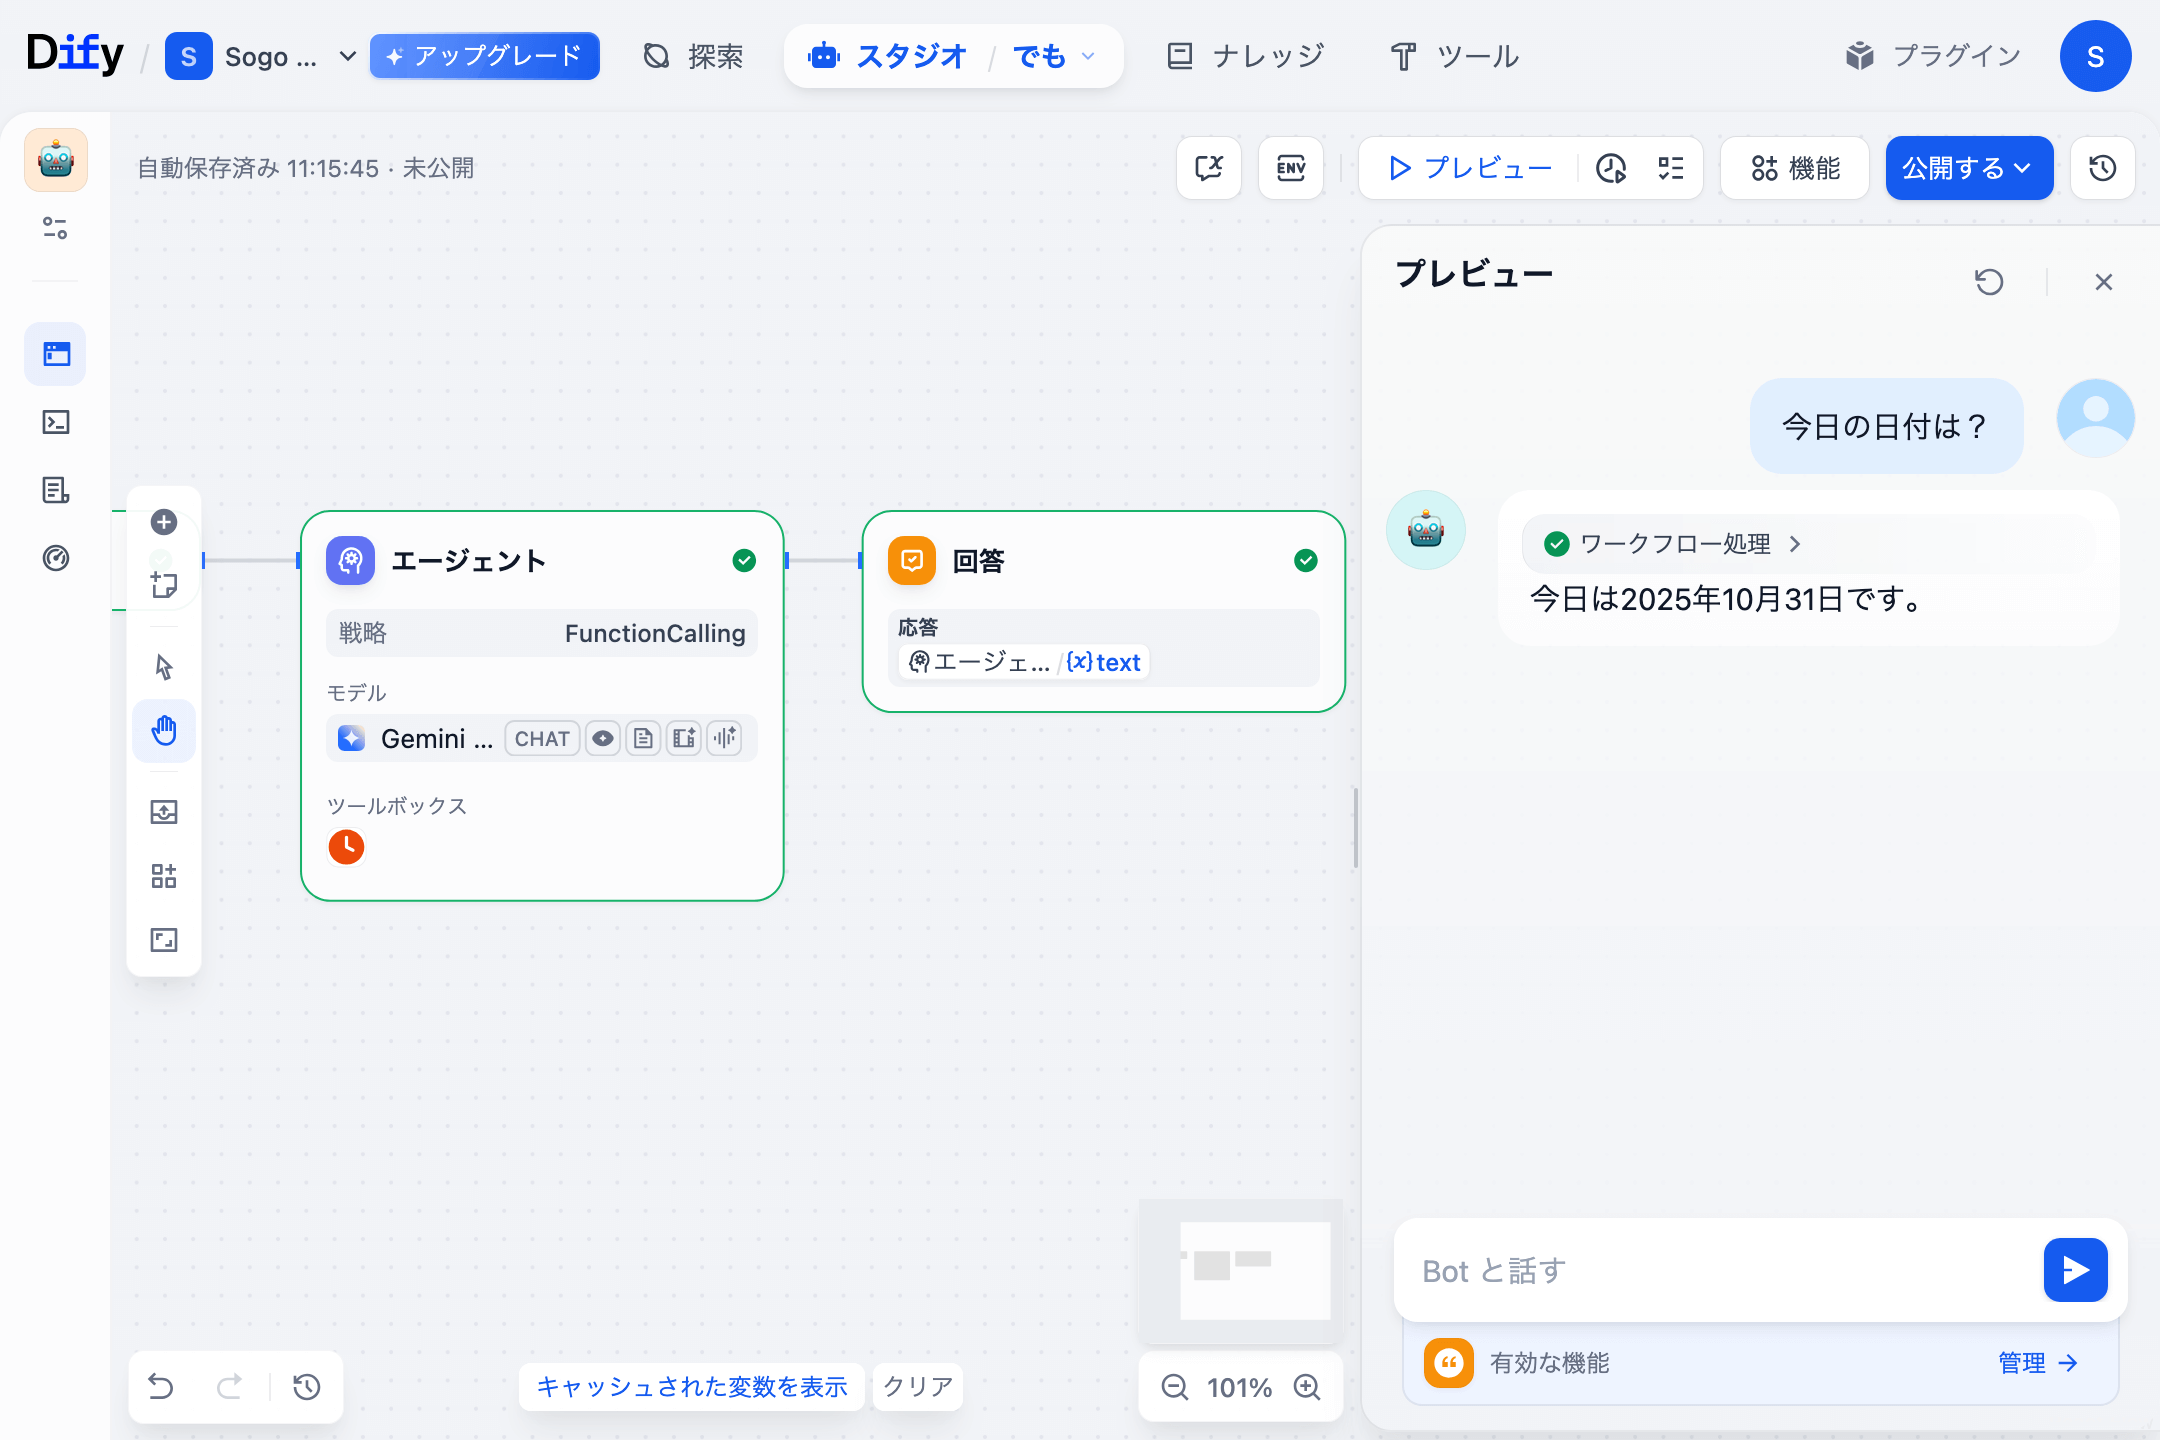This screenshot has width=2160, height=1440.
Task: Click the アップグレード button
Action: coord(484,56)
